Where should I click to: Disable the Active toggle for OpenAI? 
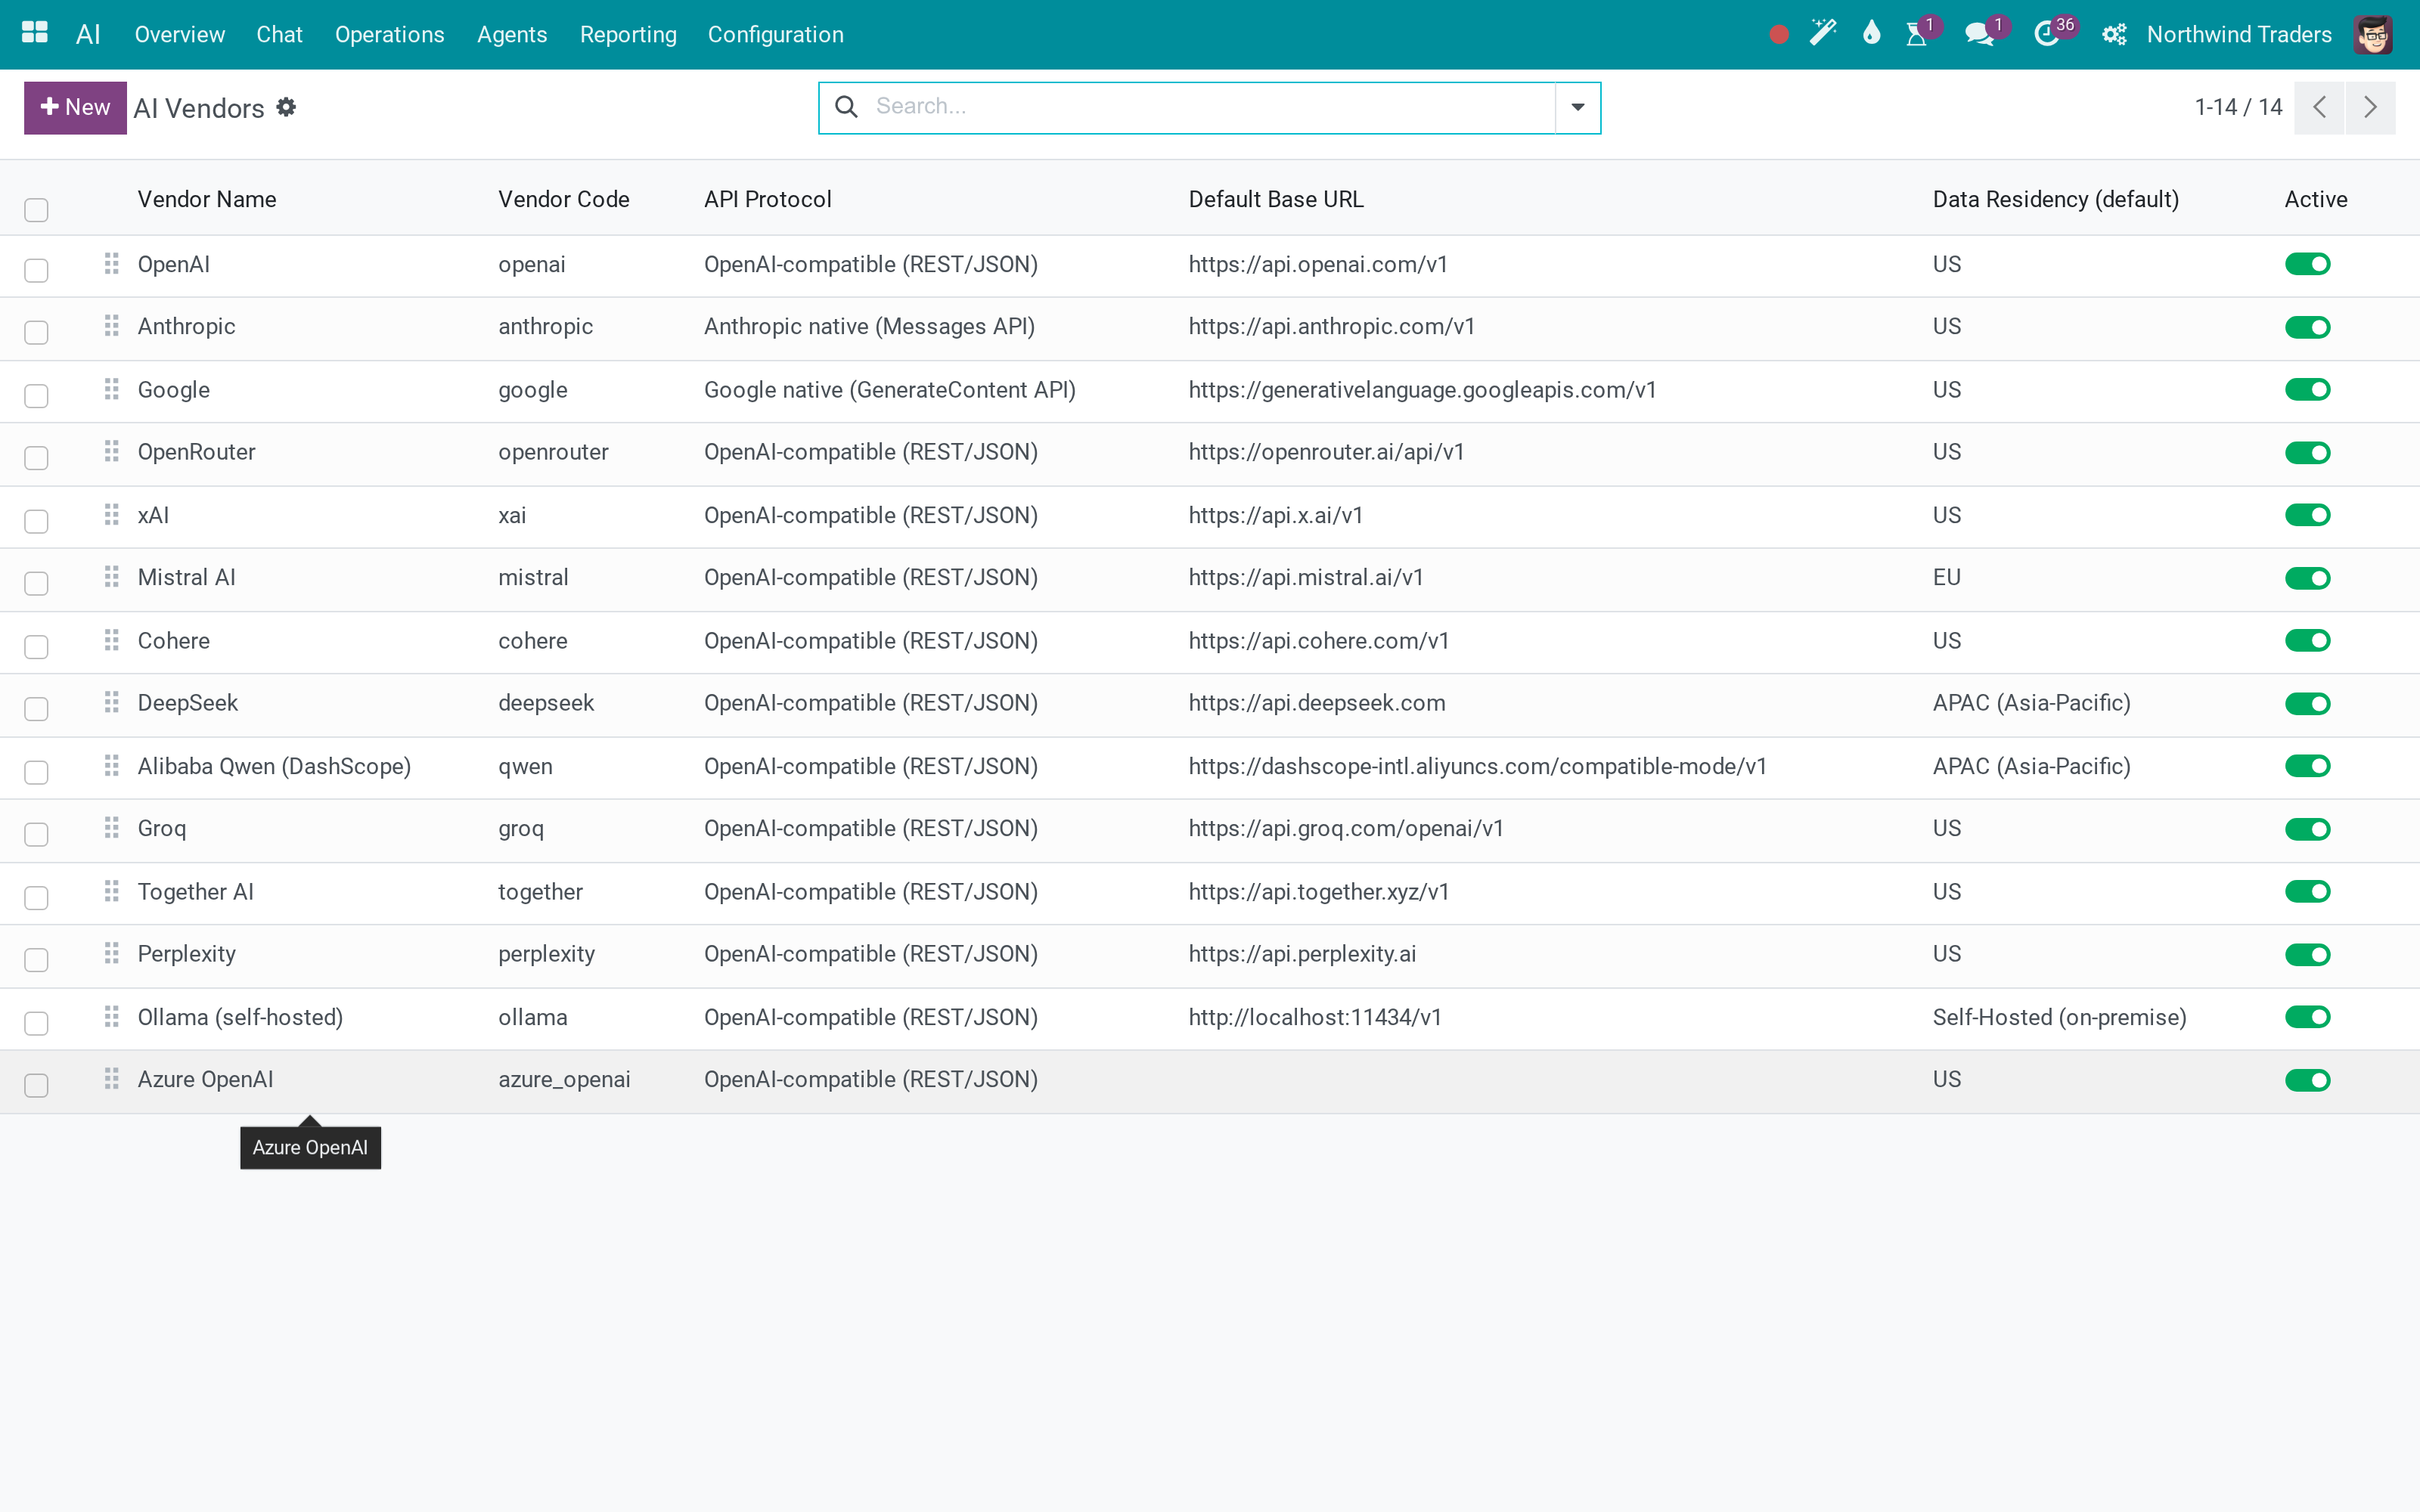coord(2308,264)
